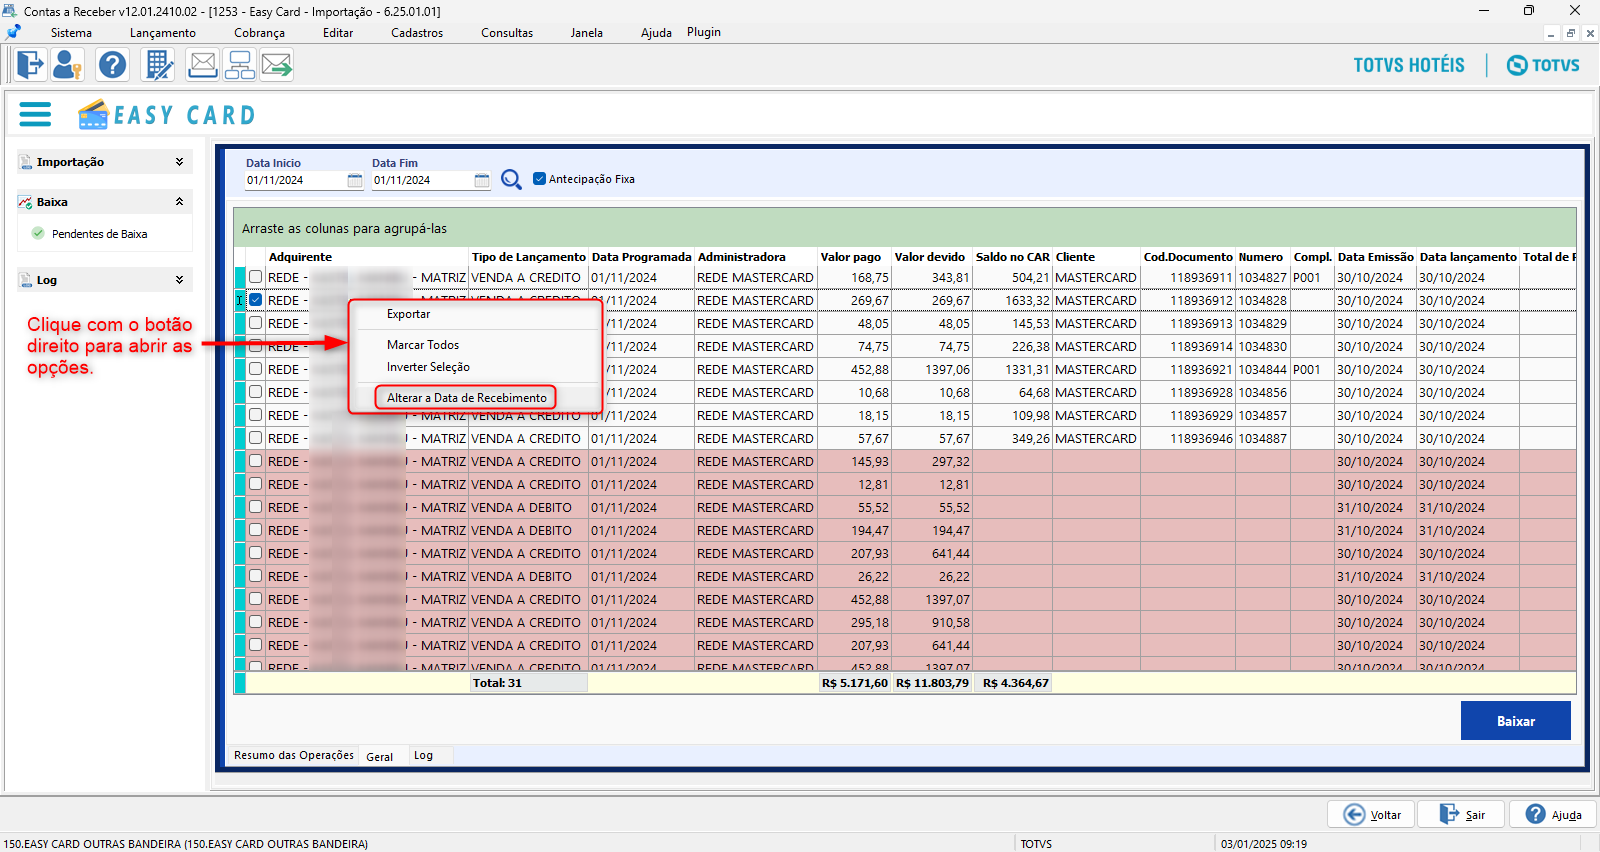Screen dimensions: 1600x852
Task: Select Marcar Todos in context menu
Action: coord(423,345)
